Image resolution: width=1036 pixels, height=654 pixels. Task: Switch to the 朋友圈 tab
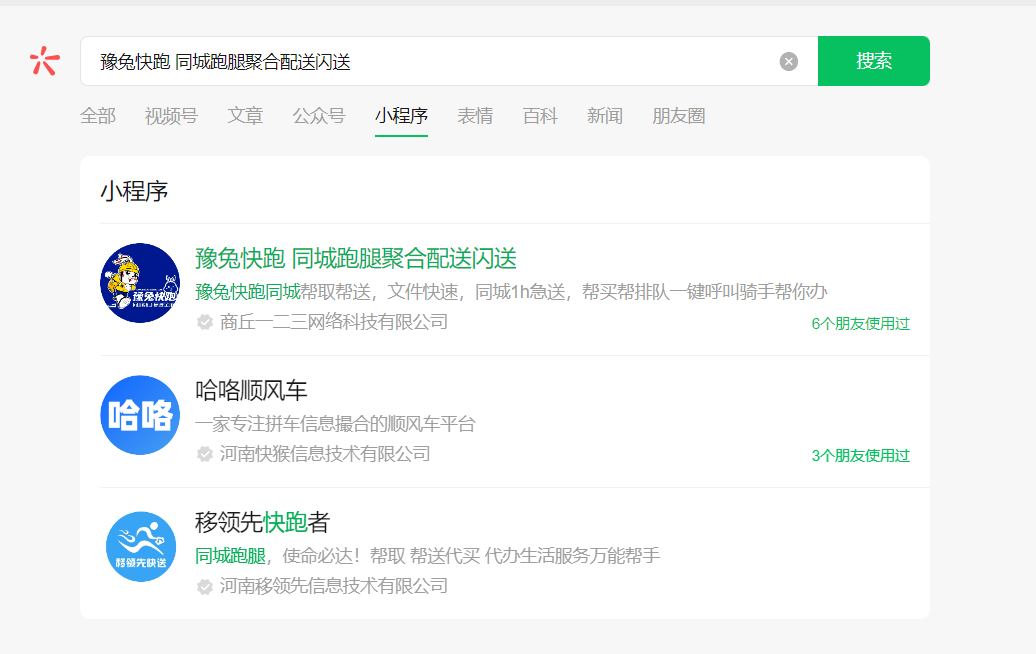[679, 116]
